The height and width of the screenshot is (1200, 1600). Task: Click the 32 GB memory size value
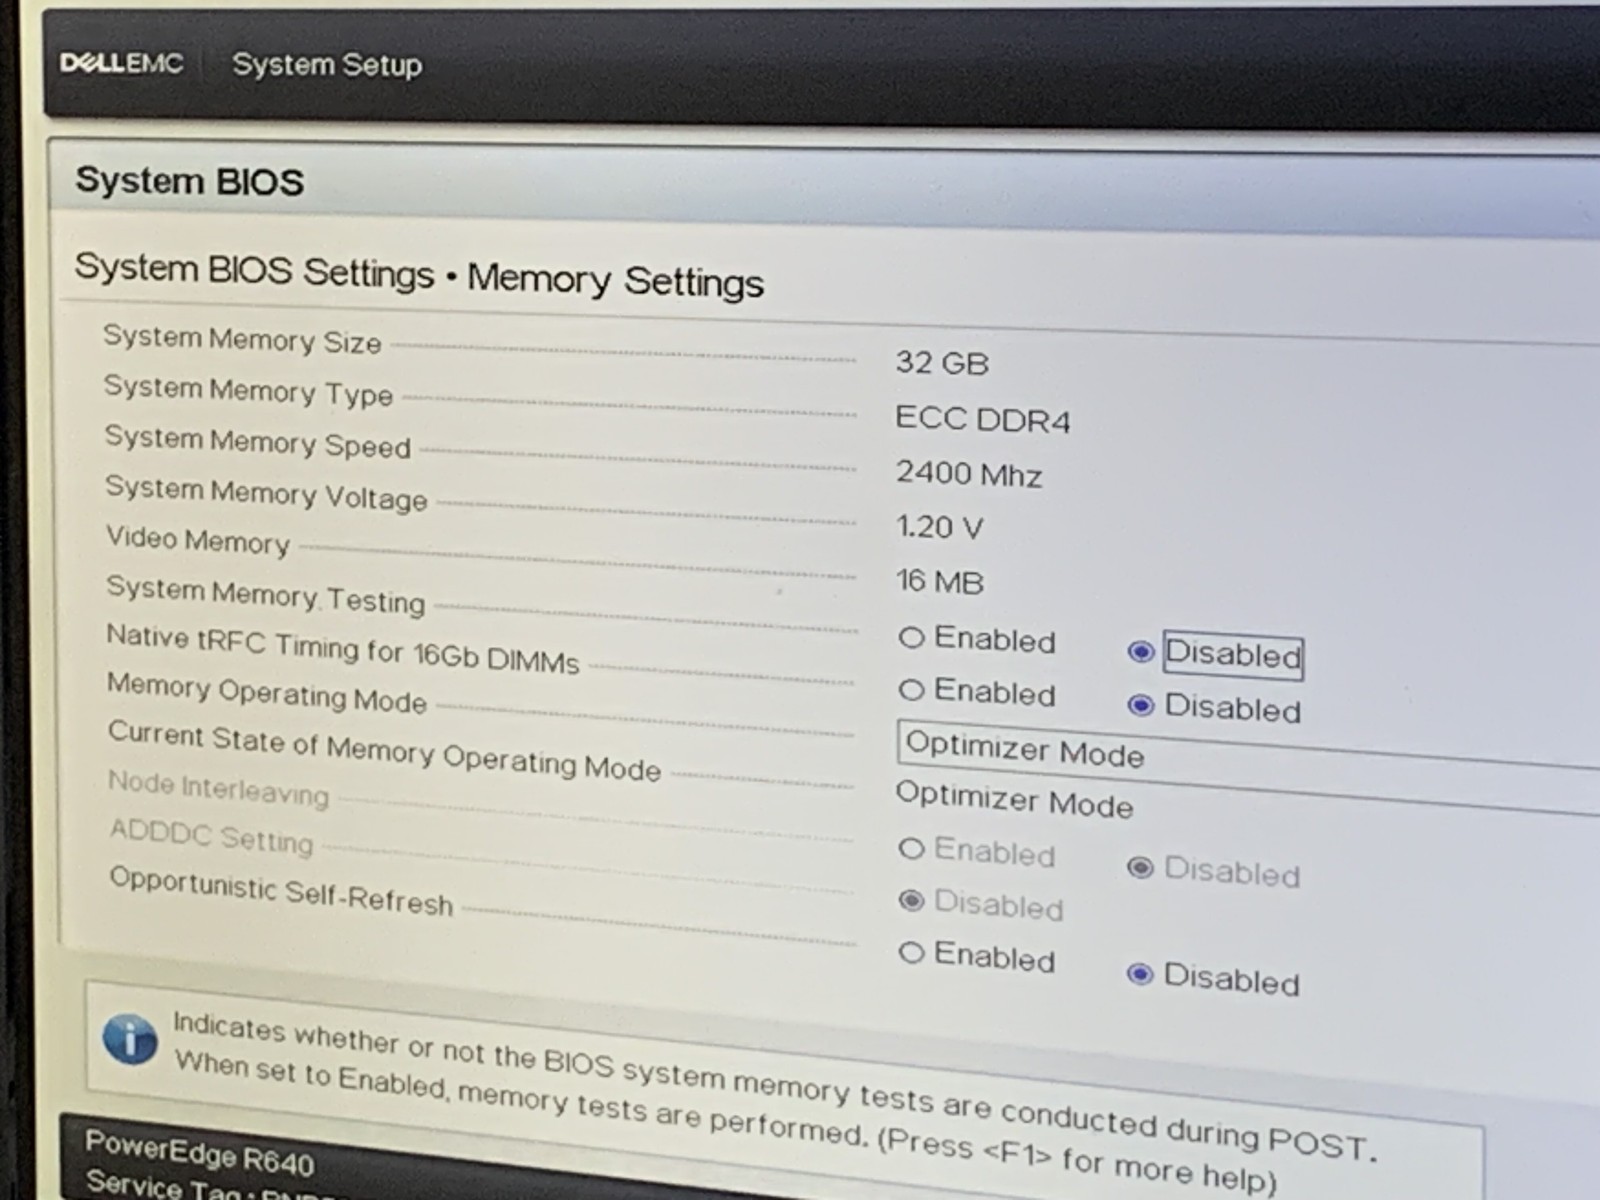[x=942, y=362]
